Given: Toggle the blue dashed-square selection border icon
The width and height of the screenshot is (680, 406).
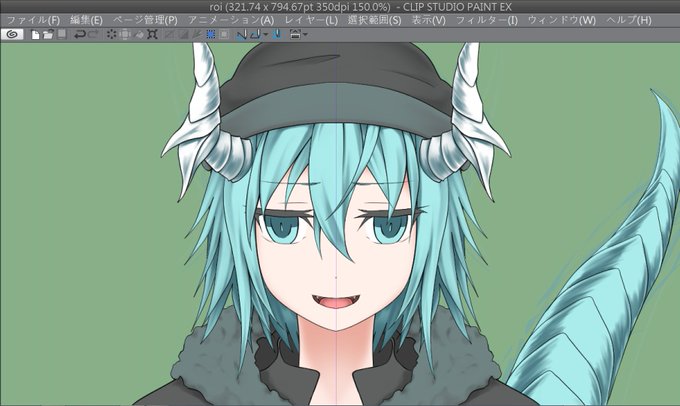Looking at the screenshot, I should click(210, 34).
